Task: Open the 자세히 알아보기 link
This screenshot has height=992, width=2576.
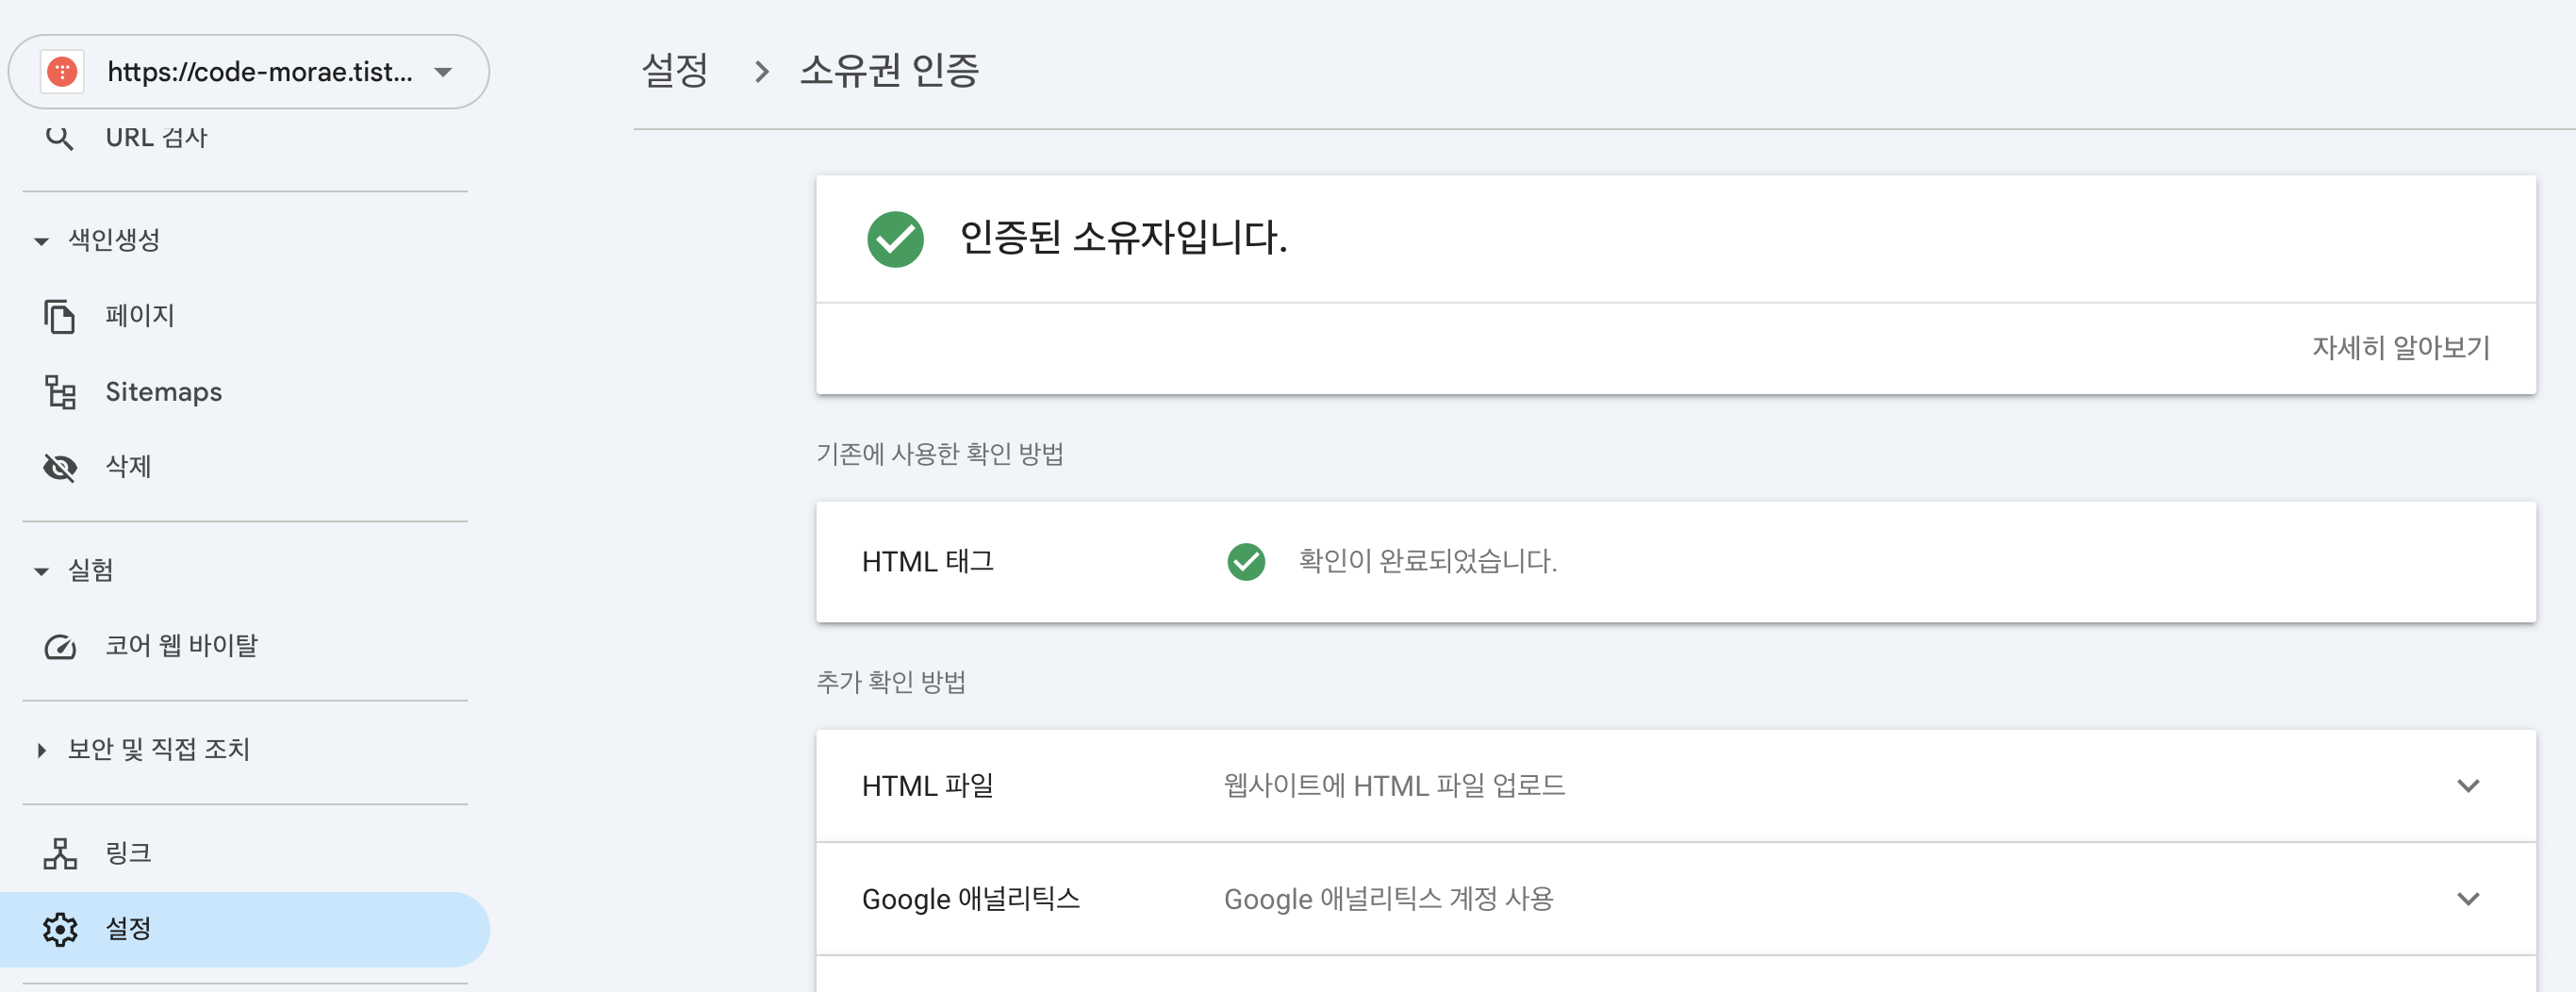Action: [x=2400, y=348]
